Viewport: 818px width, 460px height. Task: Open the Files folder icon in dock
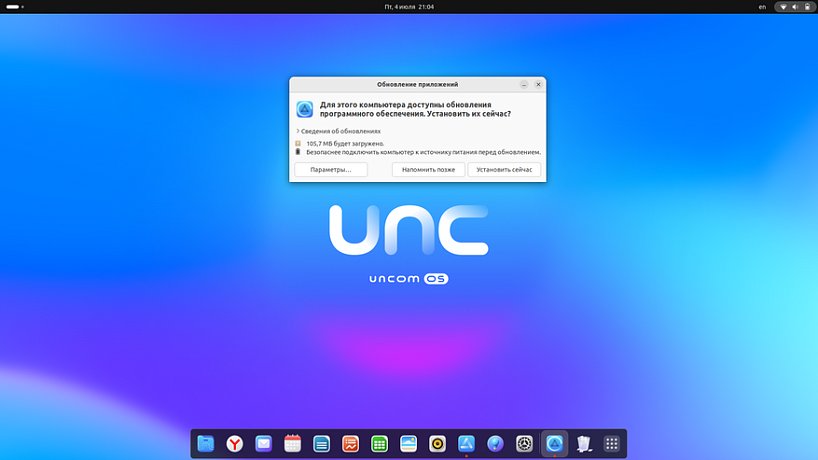coord(206,444)
